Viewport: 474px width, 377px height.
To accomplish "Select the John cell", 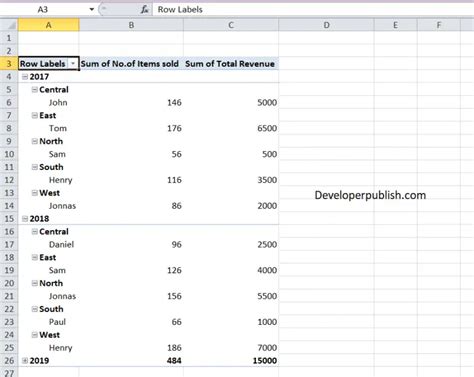I will 48,103.
